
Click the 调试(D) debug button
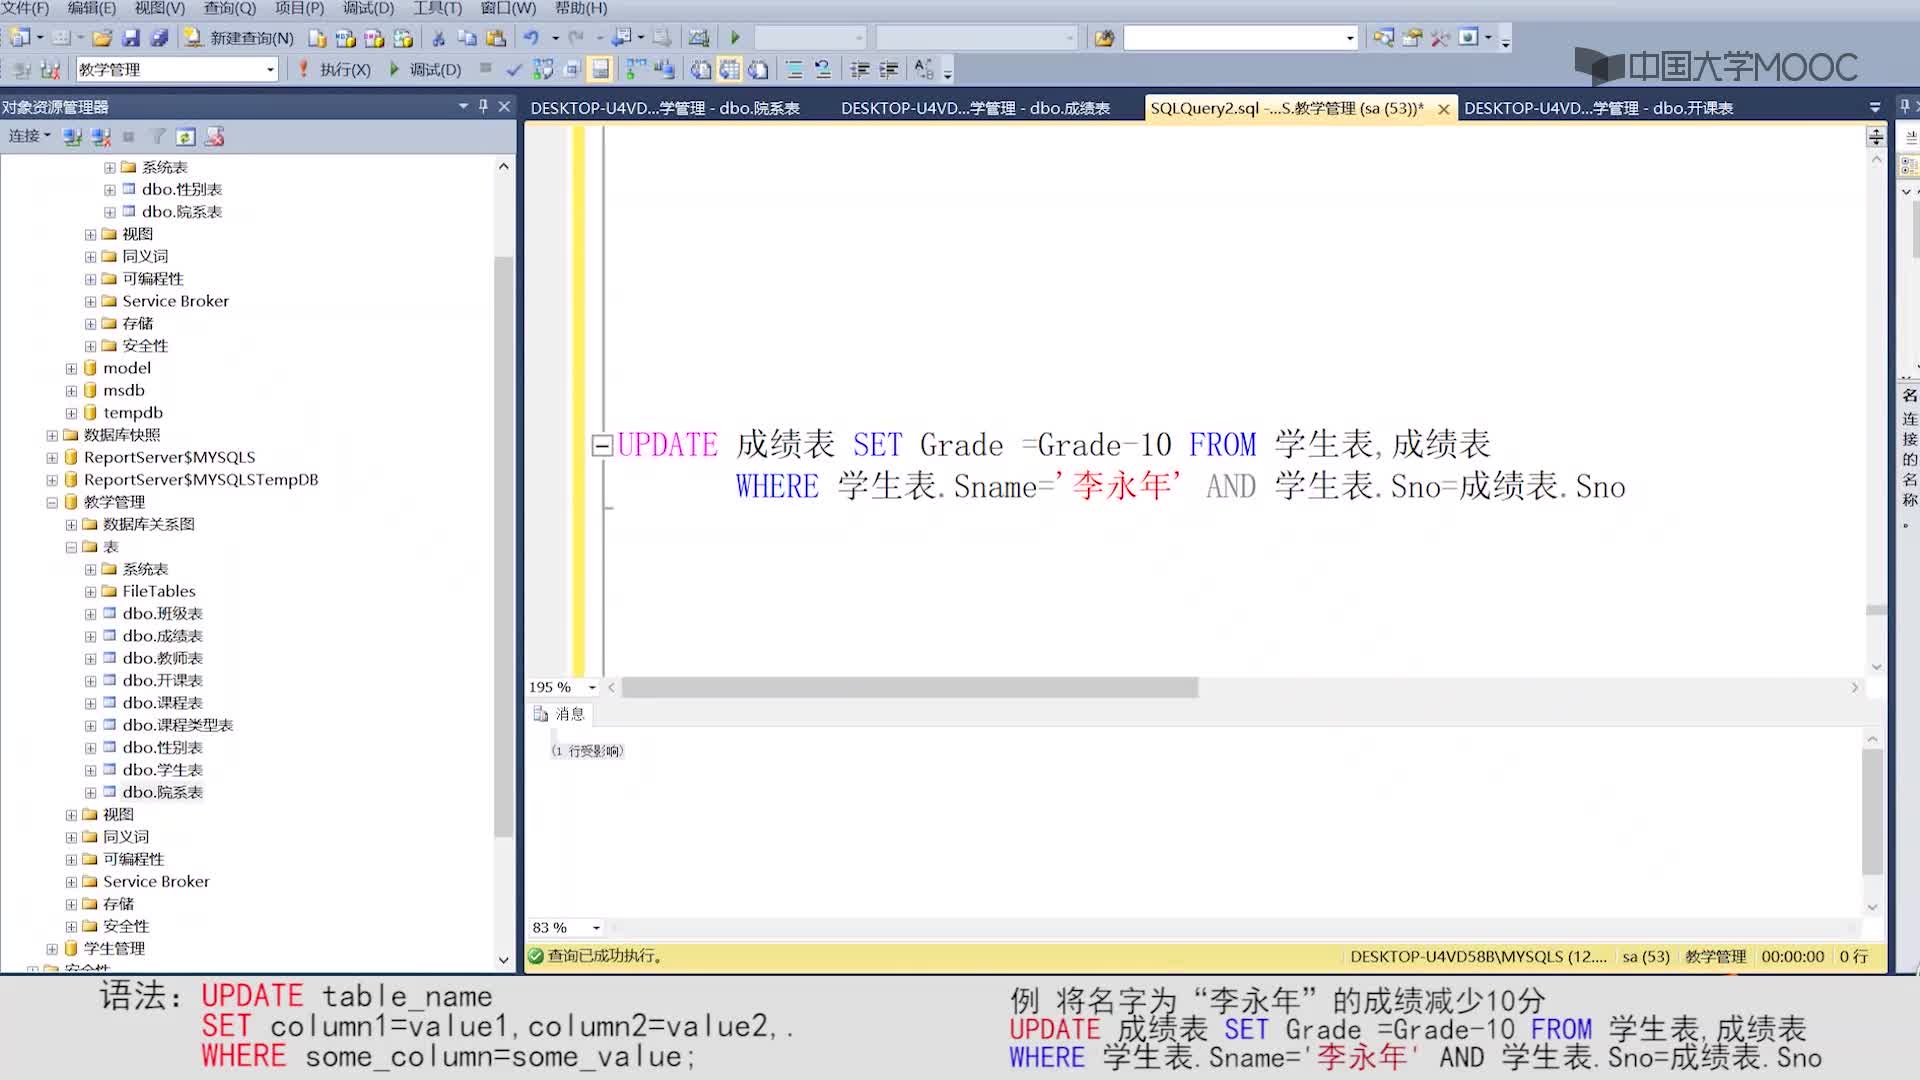(425, 69)
